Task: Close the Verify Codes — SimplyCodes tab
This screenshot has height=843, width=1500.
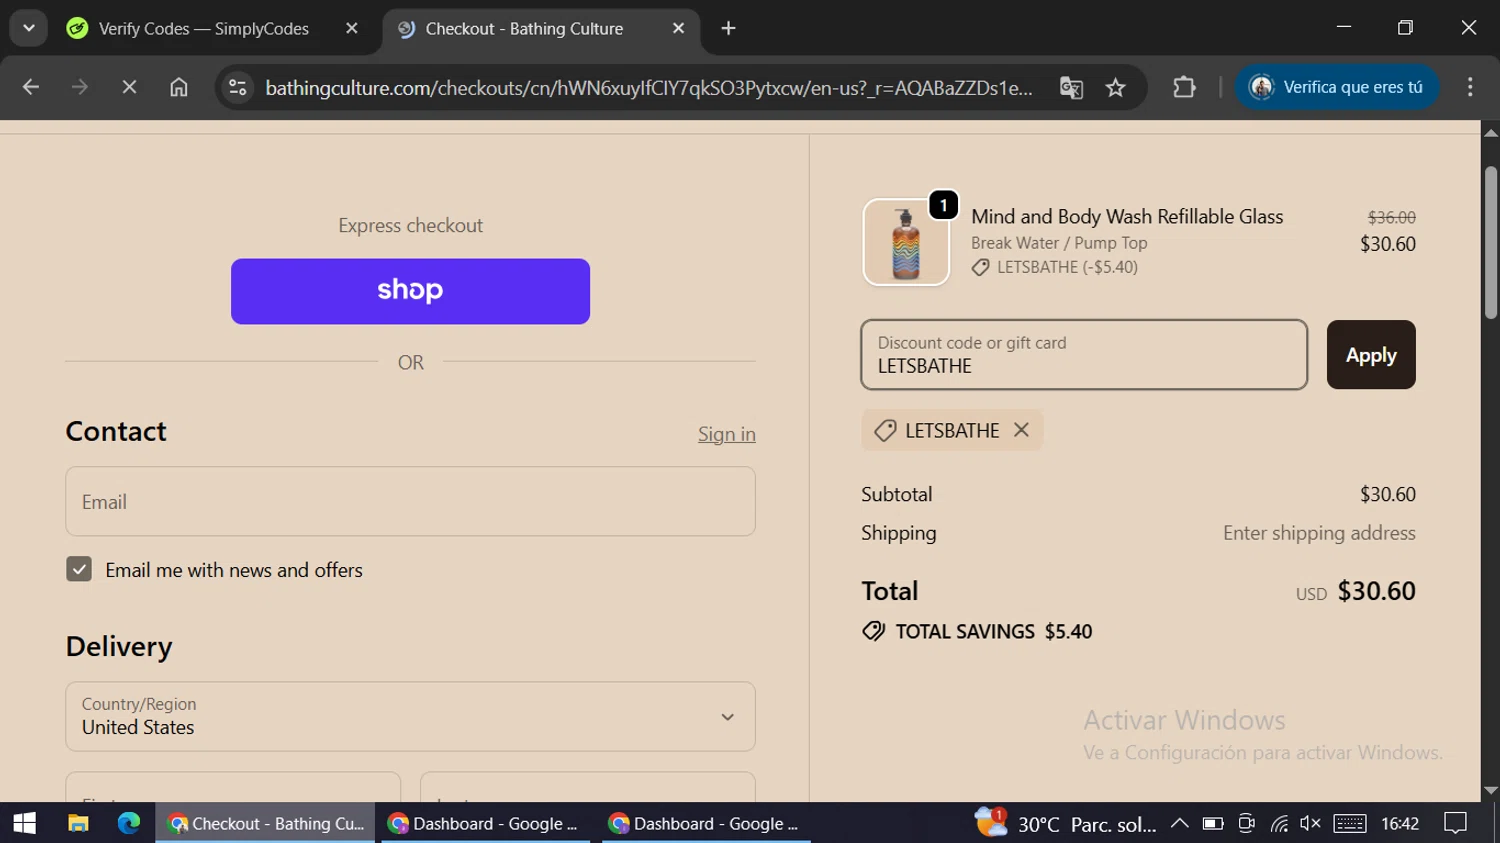Action: tap(351, 29)
